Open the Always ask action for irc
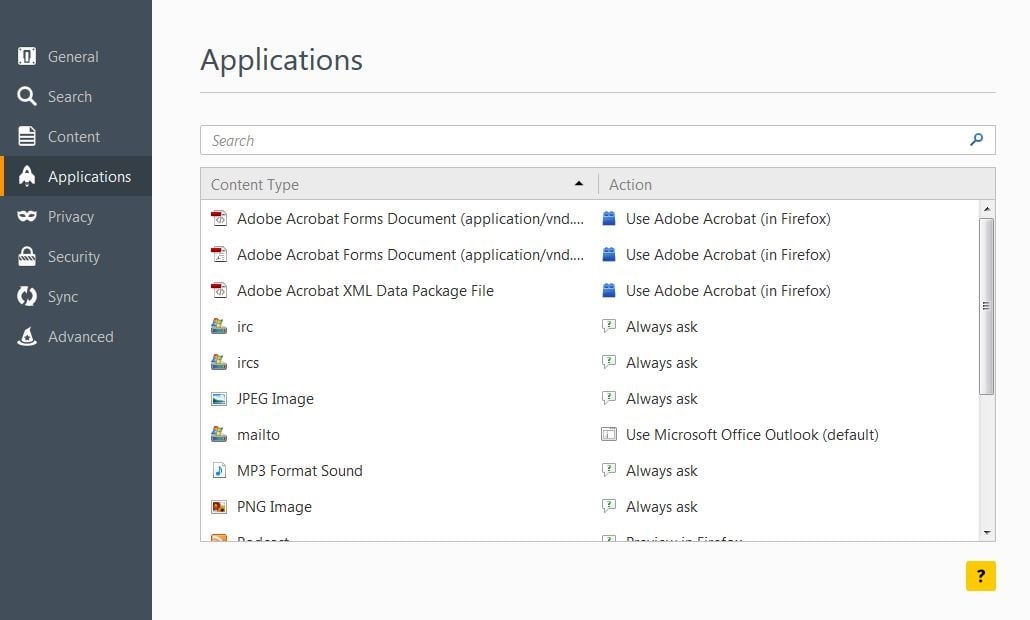1030x620 pixels. (x=661, y=326)
